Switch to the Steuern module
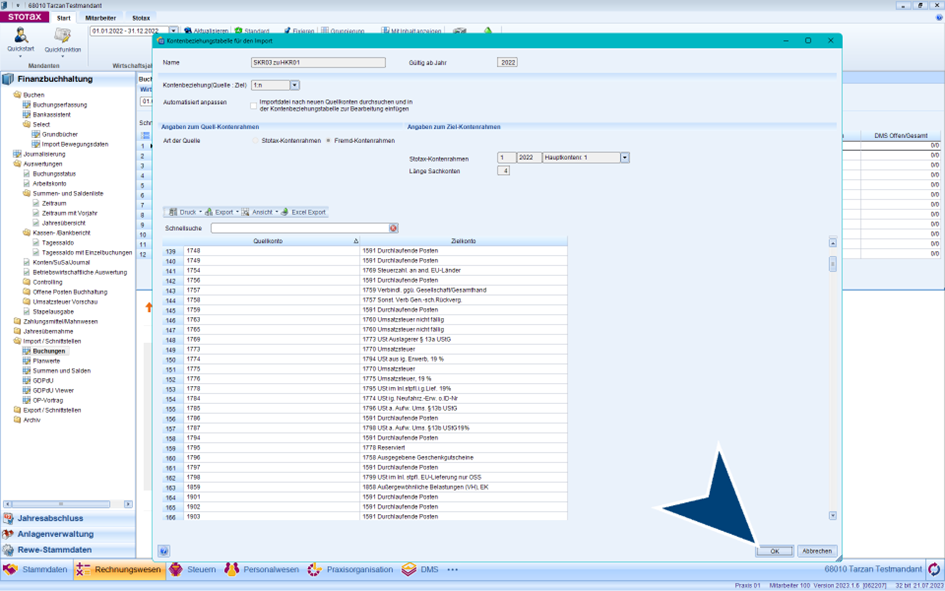This screenshot has height=591, width=945. click(x=192, y=569)
